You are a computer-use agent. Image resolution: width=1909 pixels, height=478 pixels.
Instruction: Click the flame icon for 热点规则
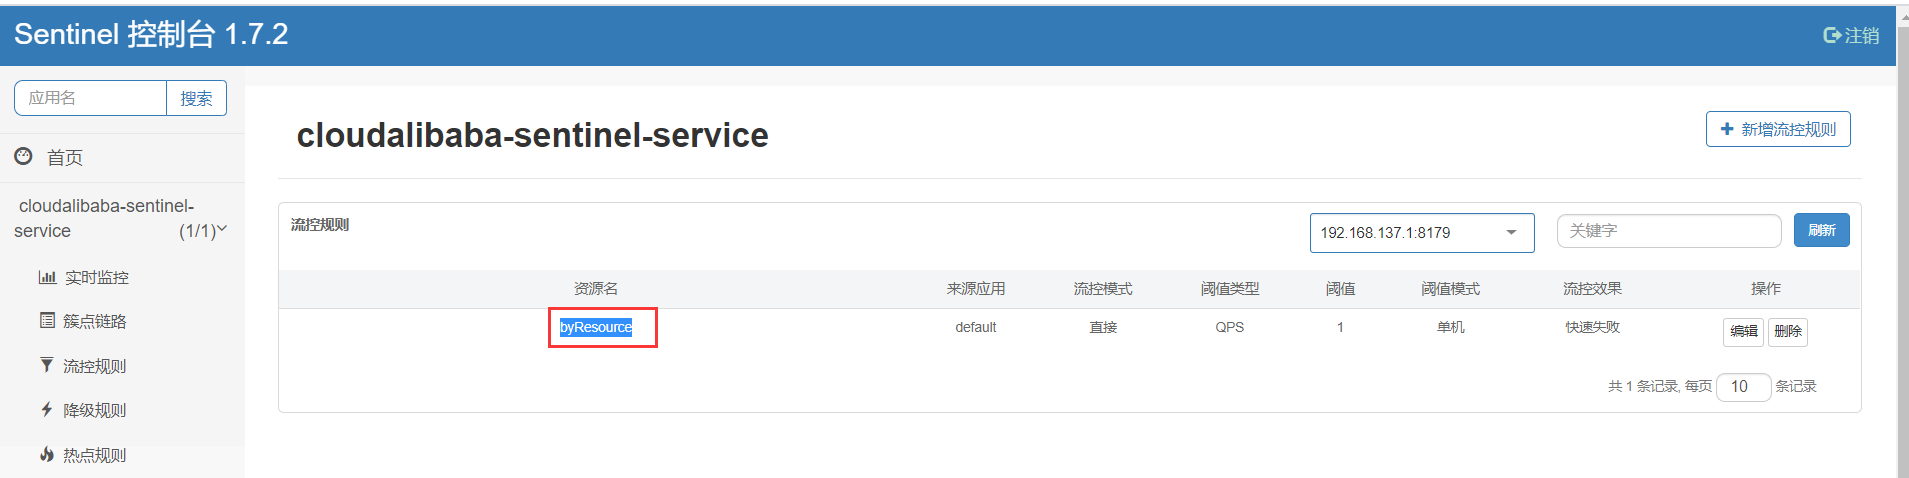[47, 454]
